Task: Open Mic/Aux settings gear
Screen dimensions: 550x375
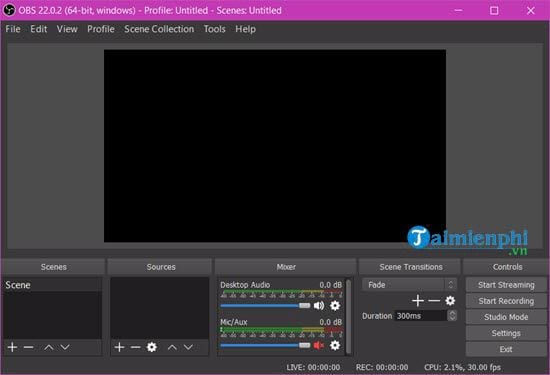Action: click(x=335, y=346)
